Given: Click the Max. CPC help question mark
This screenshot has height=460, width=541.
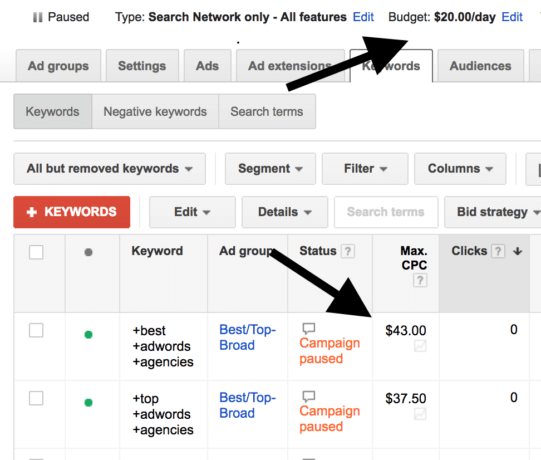Looking at the screenshot, I should pos(420,280).
